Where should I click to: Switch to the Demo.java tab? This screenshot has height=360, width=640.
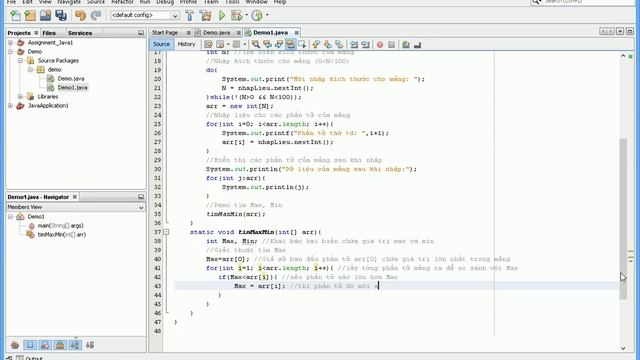(x=216, y=32)
